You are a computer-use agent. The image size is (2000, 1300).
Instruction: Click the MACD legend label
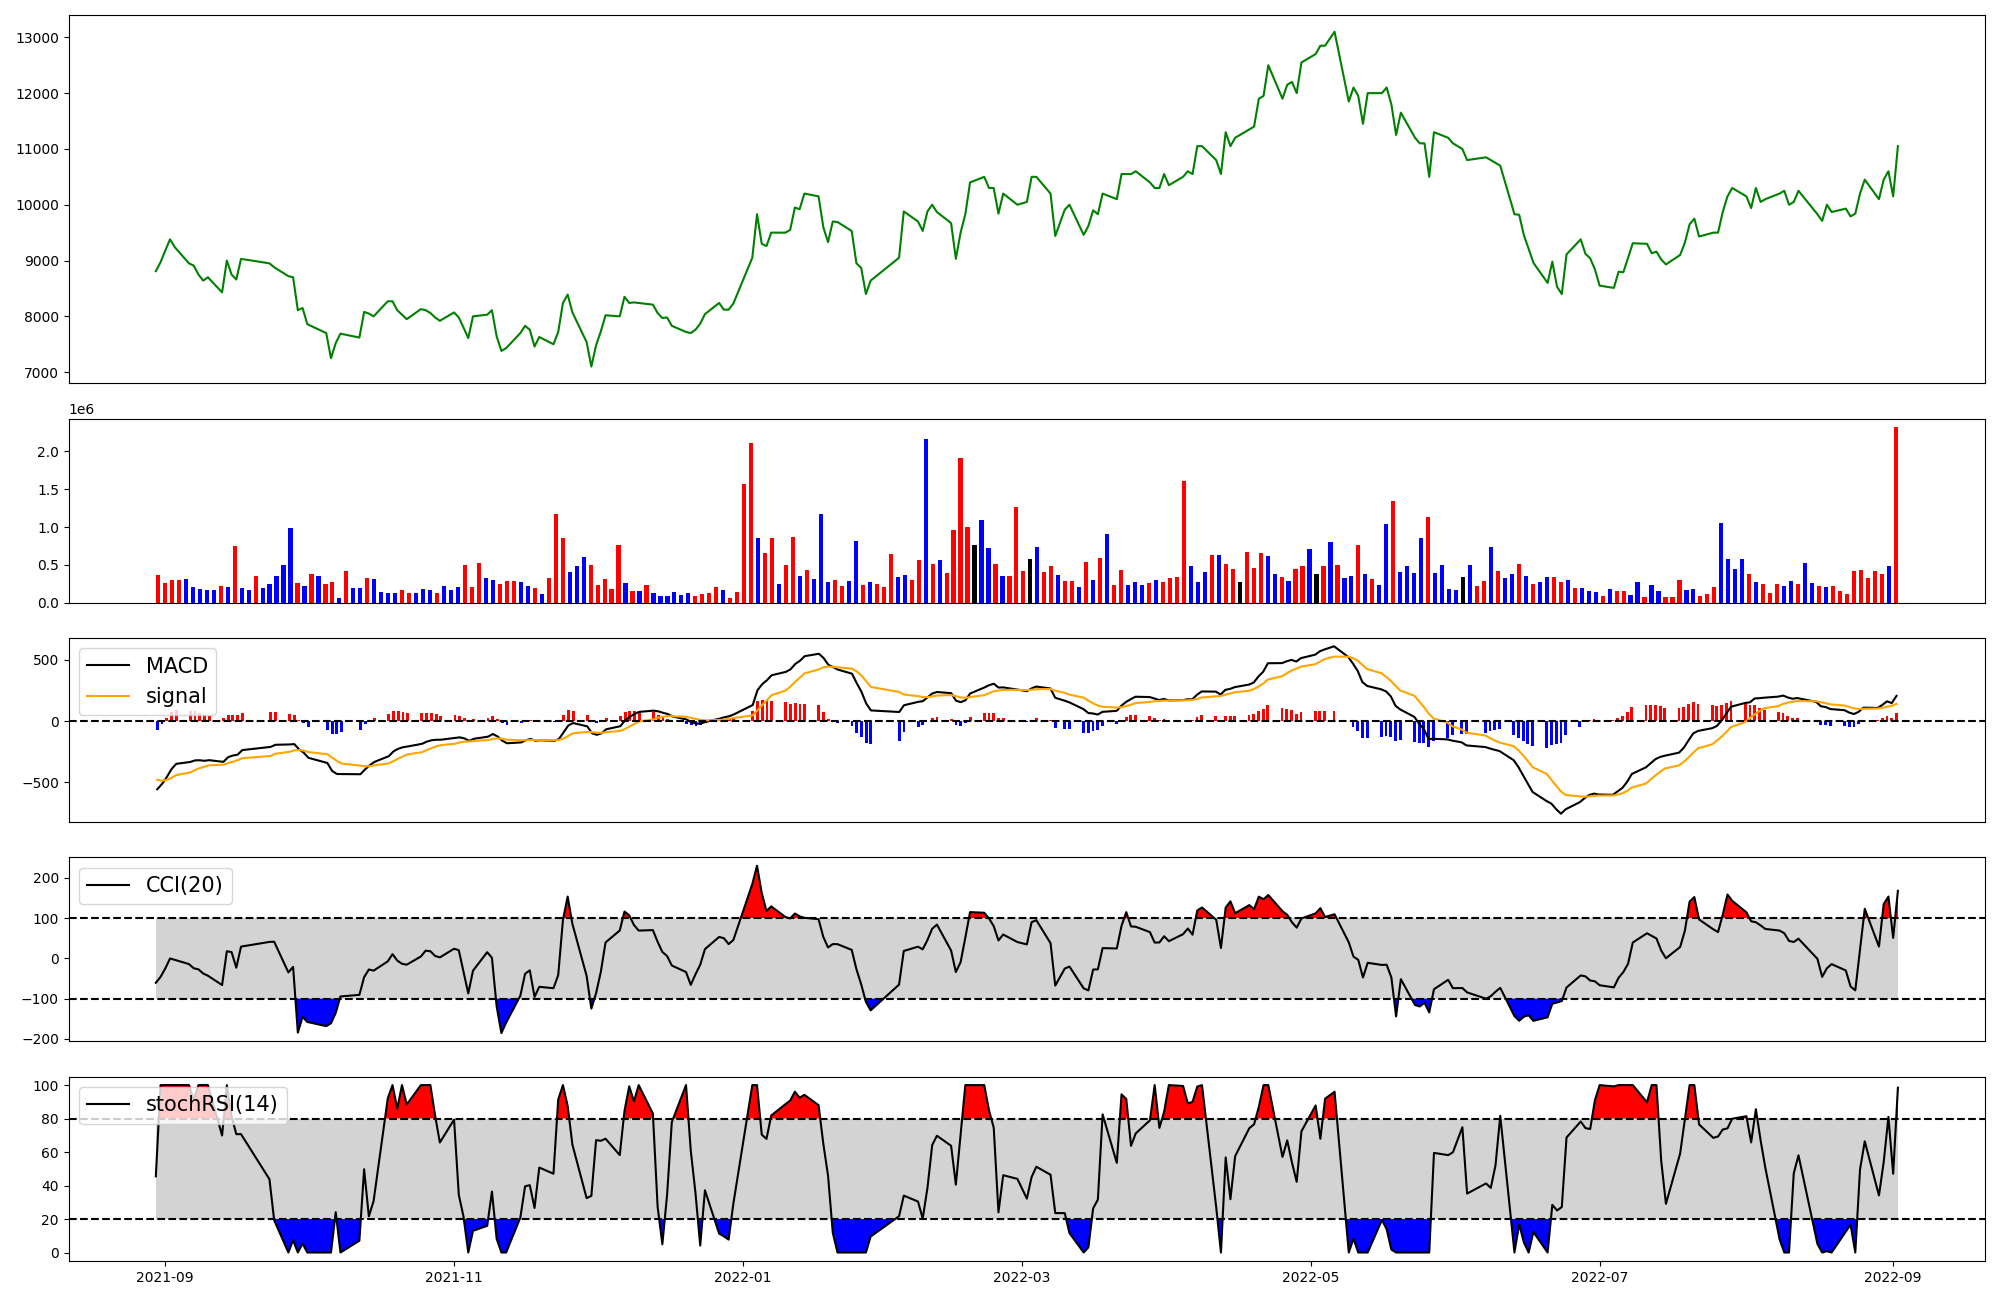[x=176, y=666]
